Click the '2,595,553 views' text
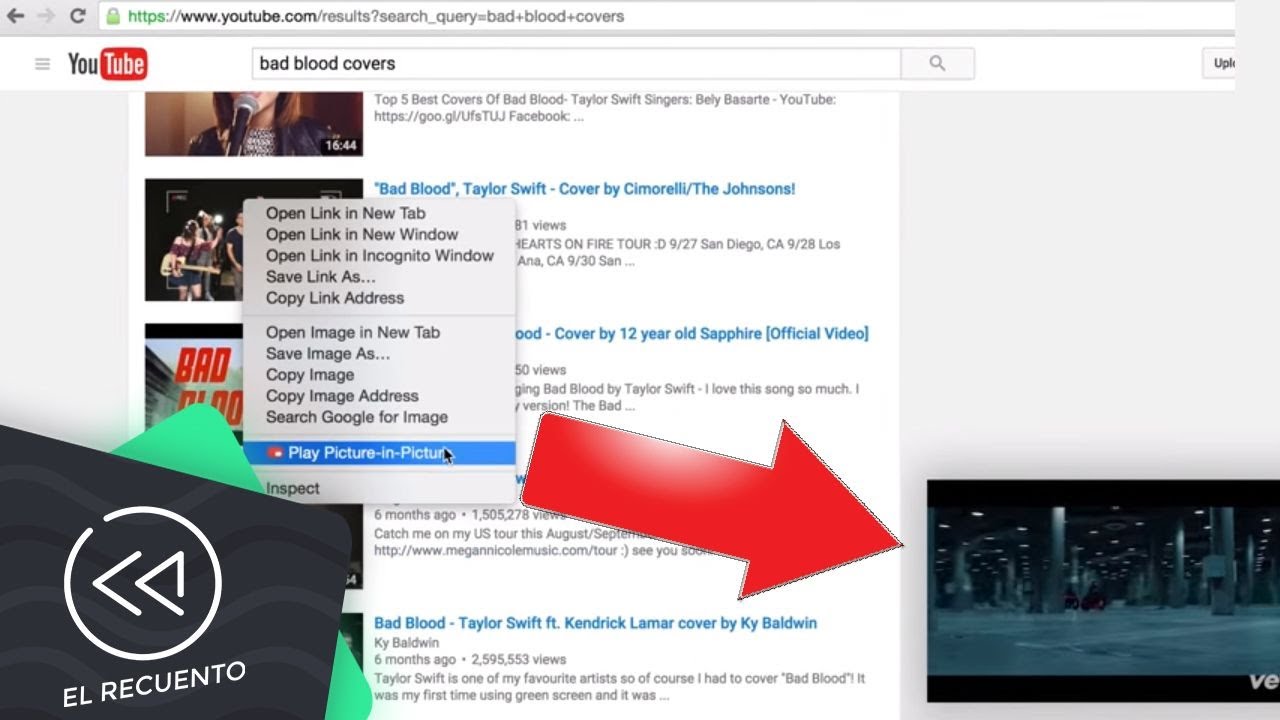Screen dimensions: 1280x720 click(520, 659)
